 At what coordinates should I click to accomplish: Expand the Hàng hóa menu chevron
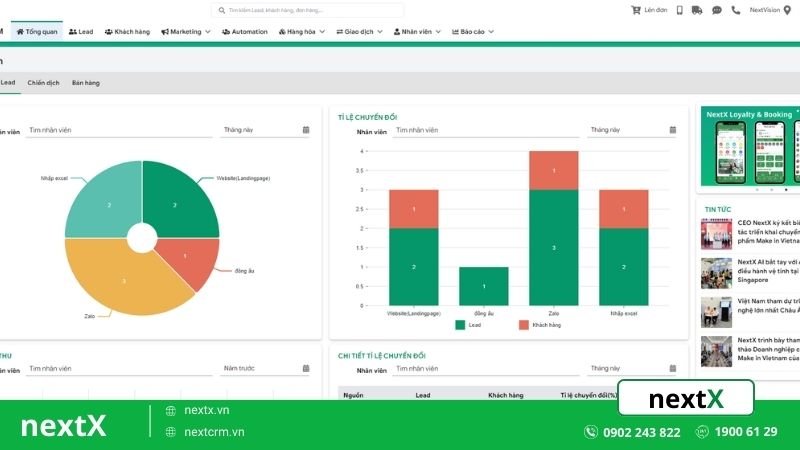pos(322,32)
